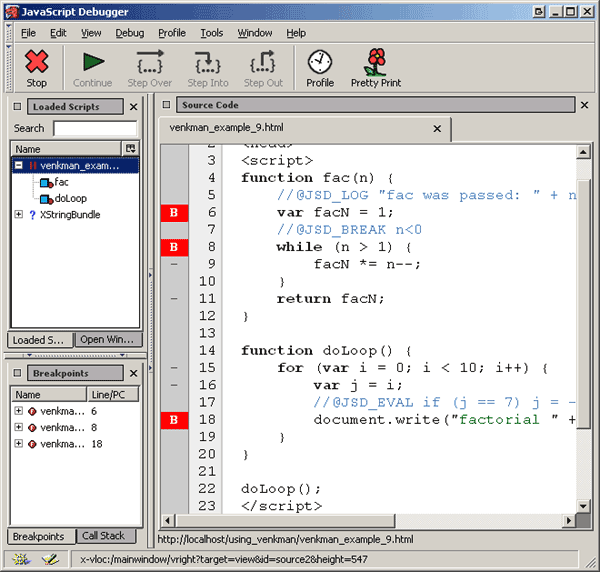Image resolution: width=600 pixels, height=572 pixels.
Task: Click the column picker icon in Loaded Scripts
Action: tap(130, 148)
